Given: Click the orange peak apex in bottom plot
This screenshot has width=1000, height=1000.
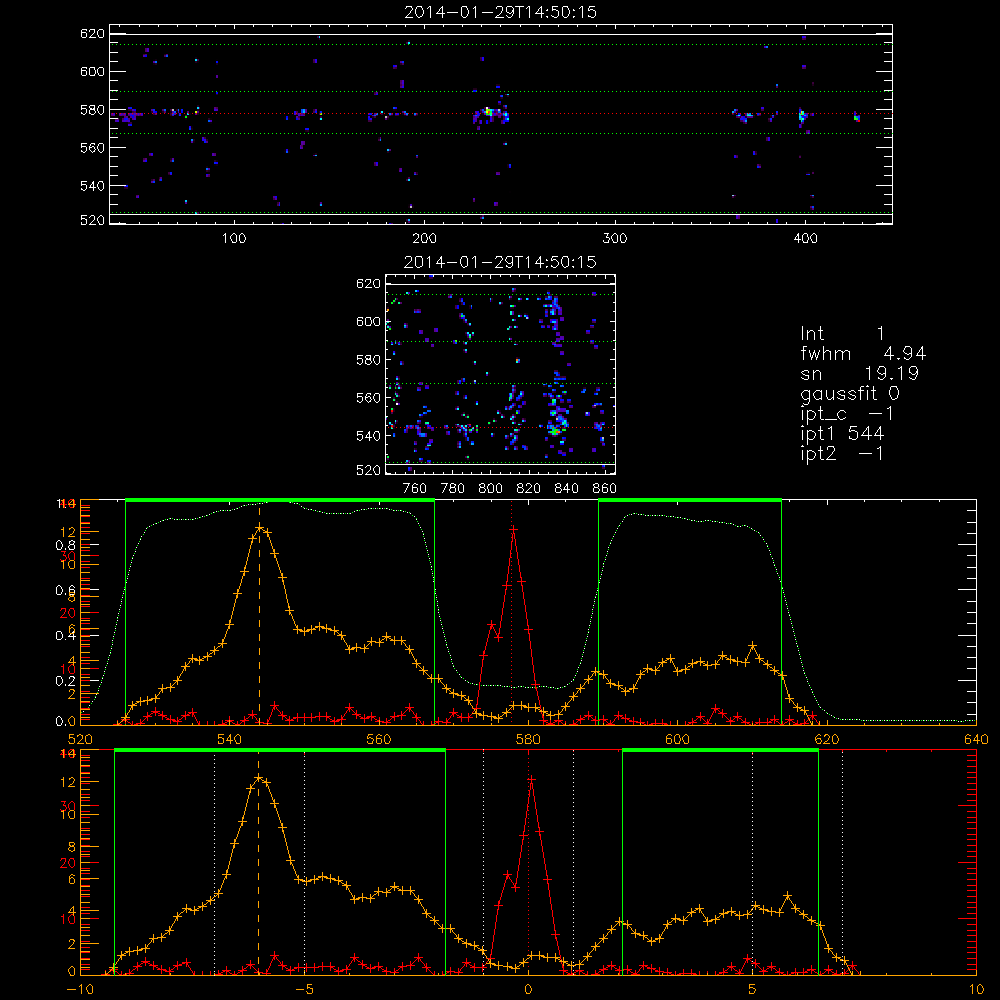Looking at the screenshot, I should point(258,778).
